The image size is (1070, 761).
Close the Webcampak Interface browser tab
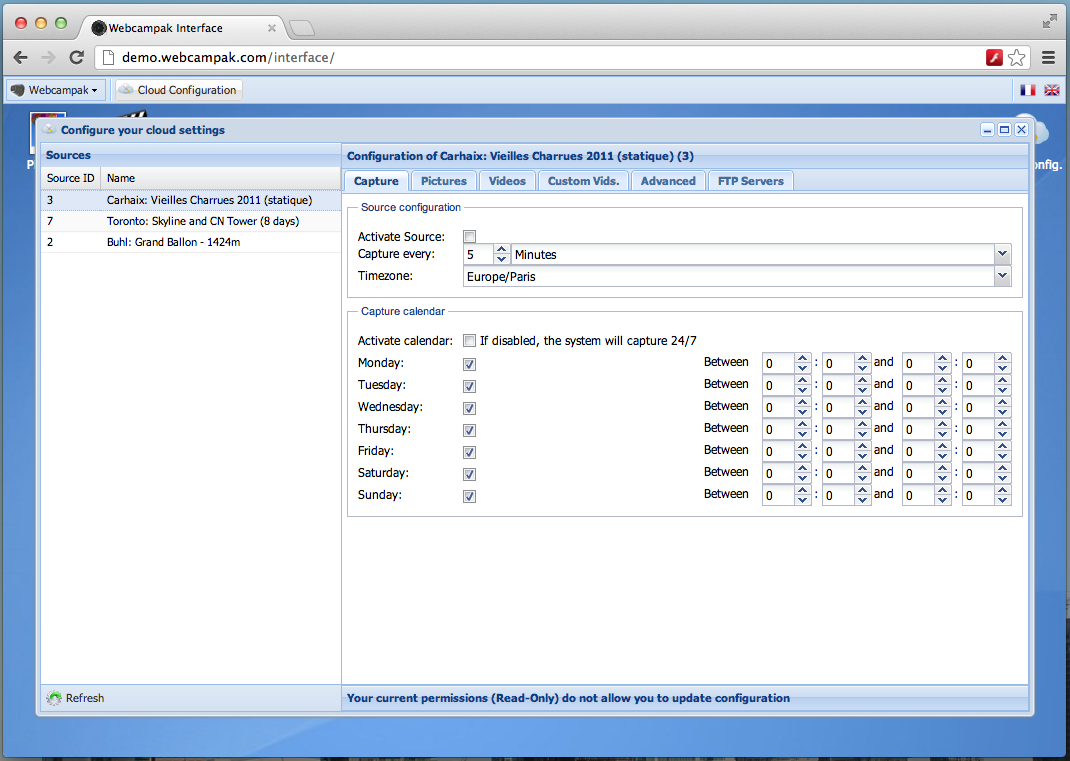[x=272, y=28]
